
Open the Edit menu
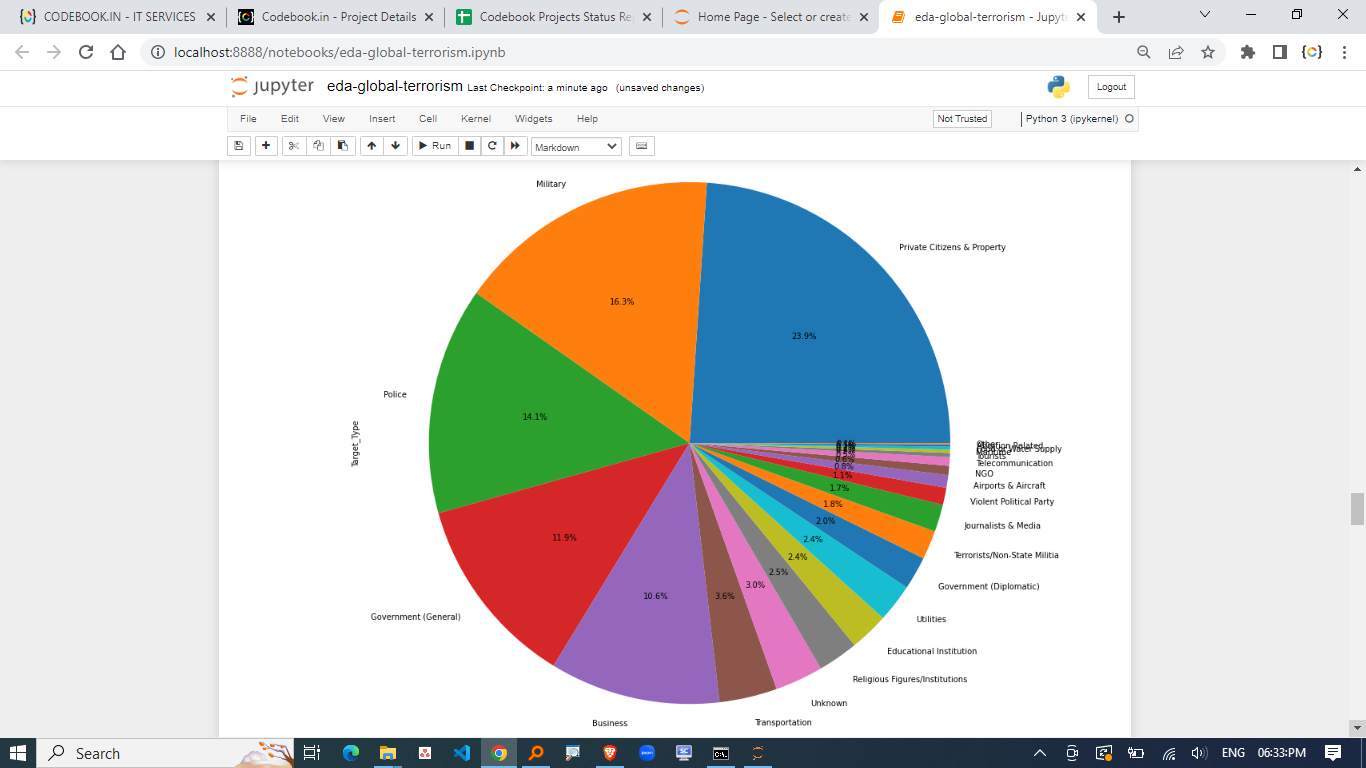(x=290, y=119)
